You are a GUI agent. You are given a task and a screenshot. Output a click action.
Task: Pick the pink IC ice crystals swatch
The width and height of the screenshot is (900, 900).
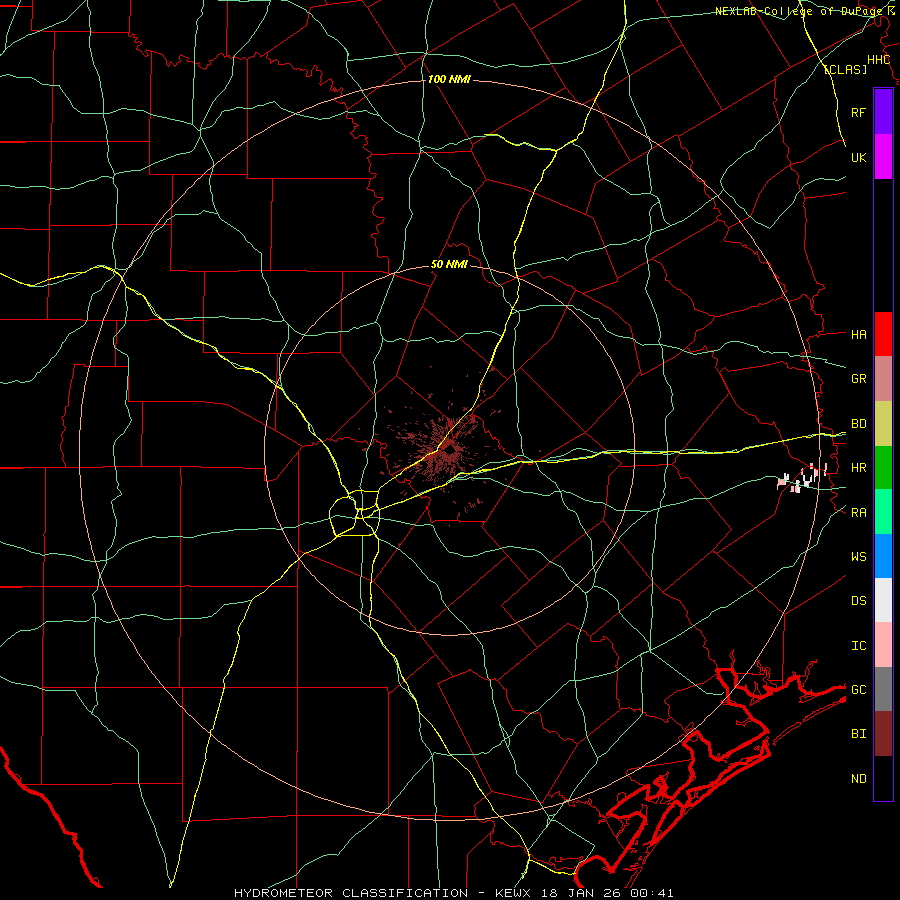pyautogui.click(x=883, y=645)
